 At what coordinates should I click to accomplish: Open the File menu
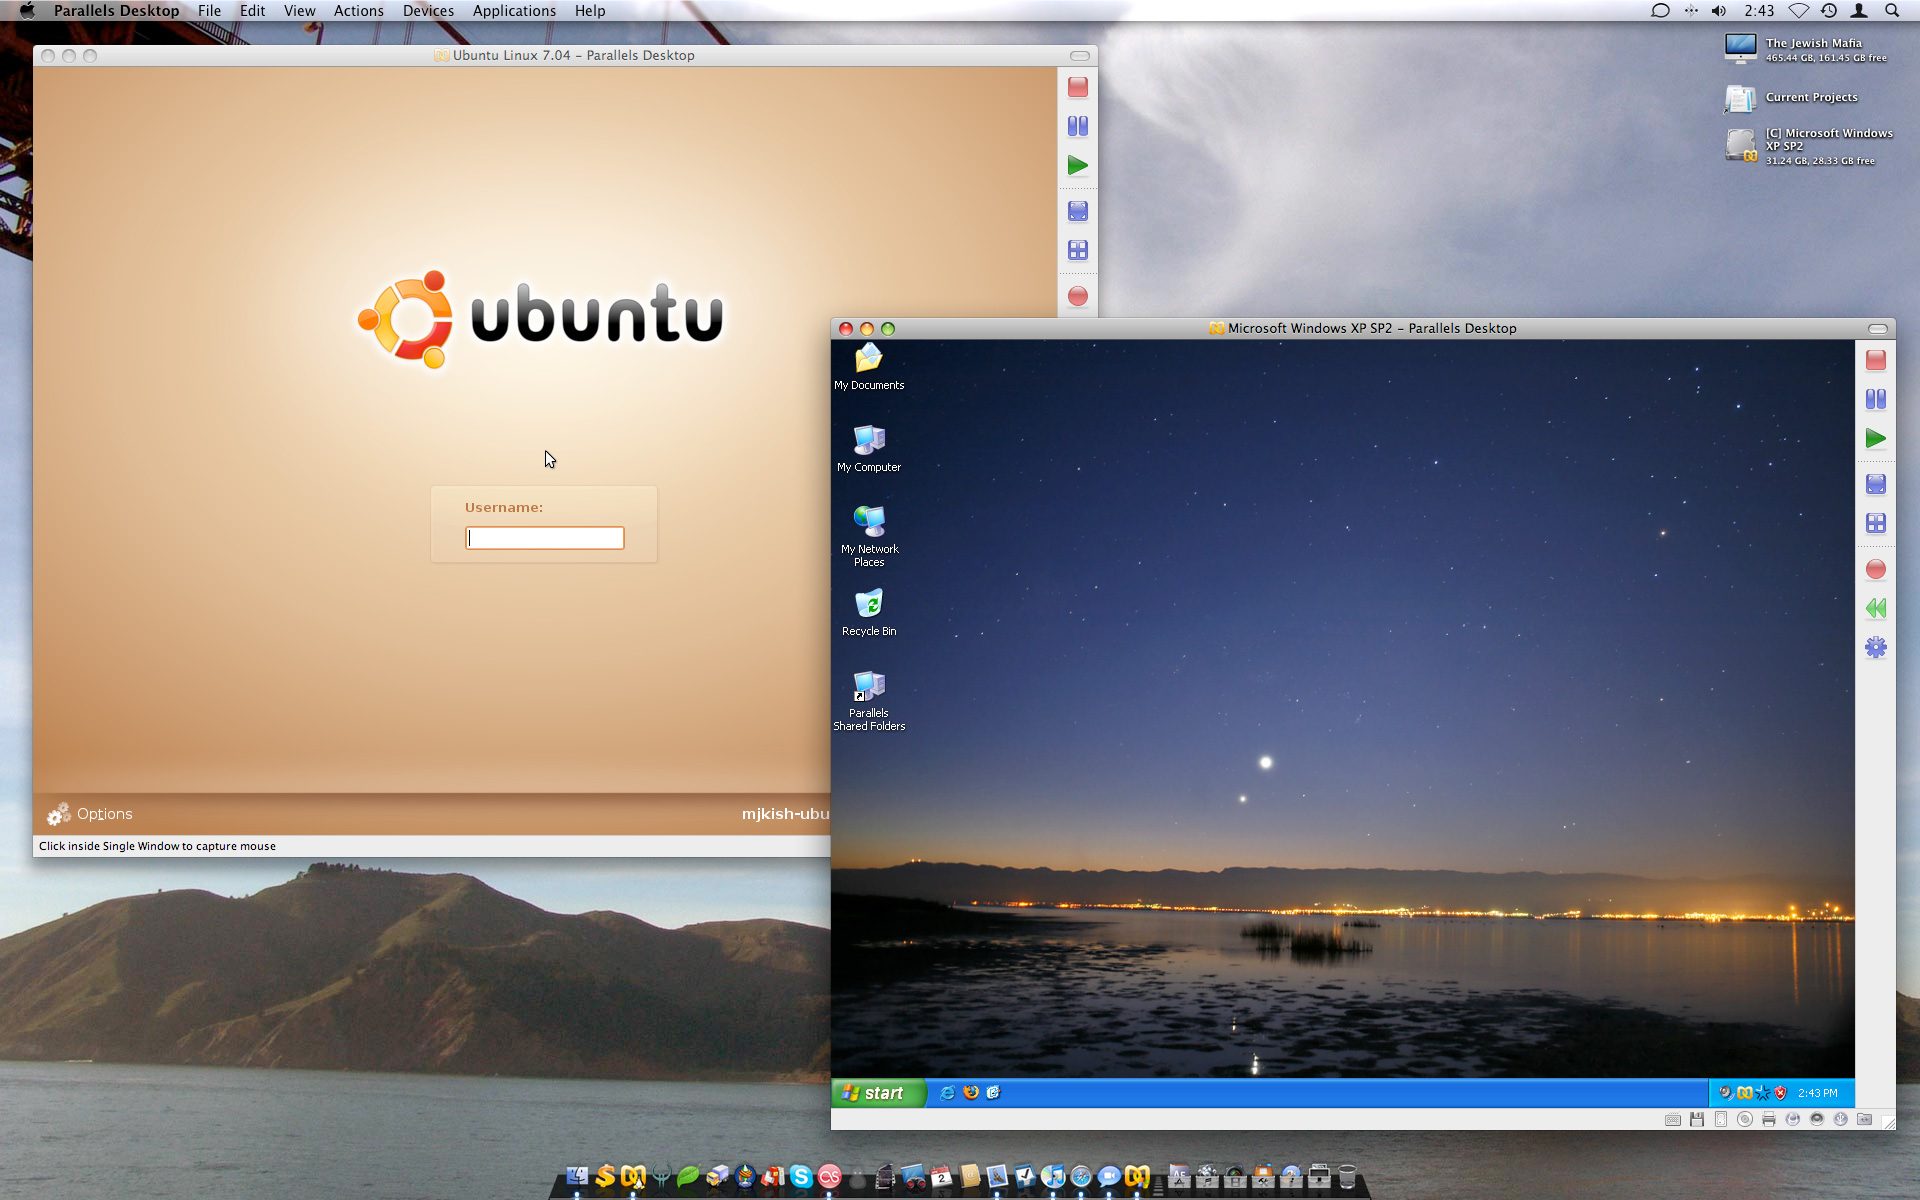(x=209, y=11)
